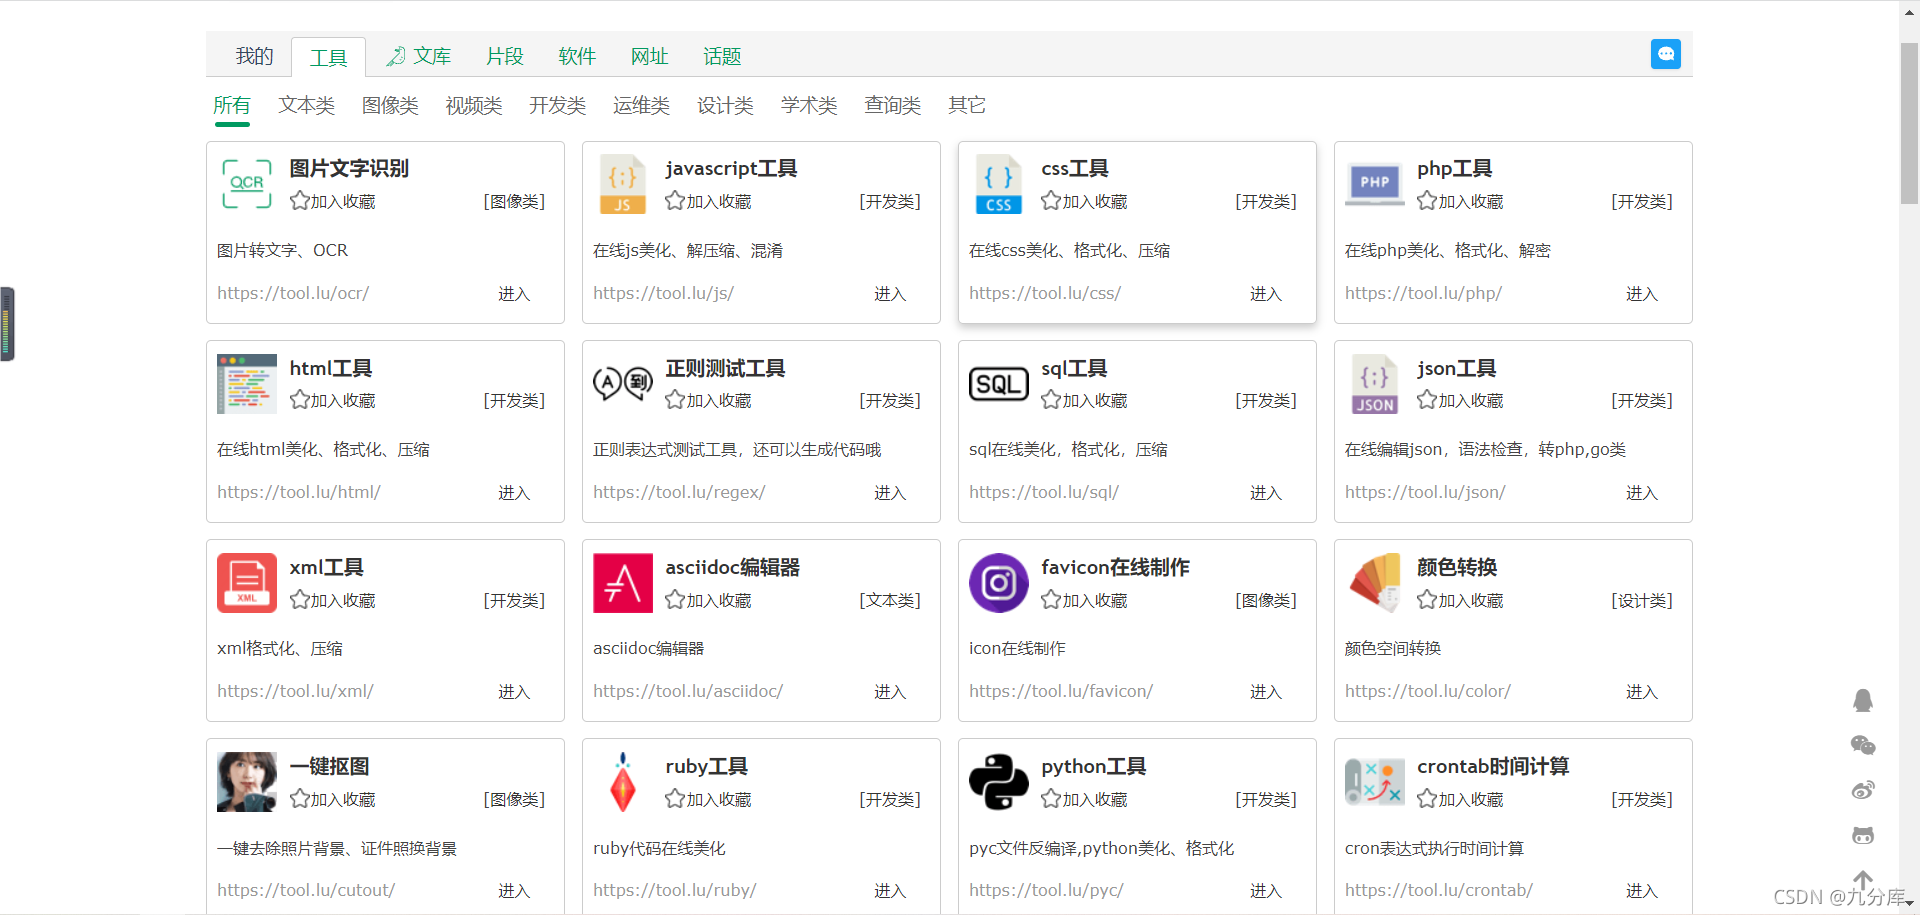Select the 工具 tab
1920x915 pixels.
[x=328, y=57]
